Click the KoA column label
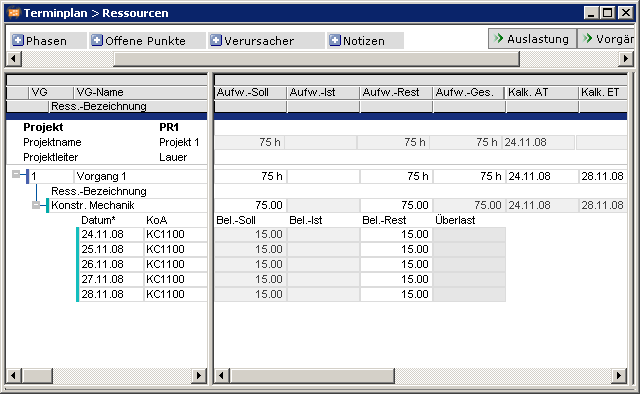This screenshot has width=640, height=394. pyautogui.click(x=157, y=220)
